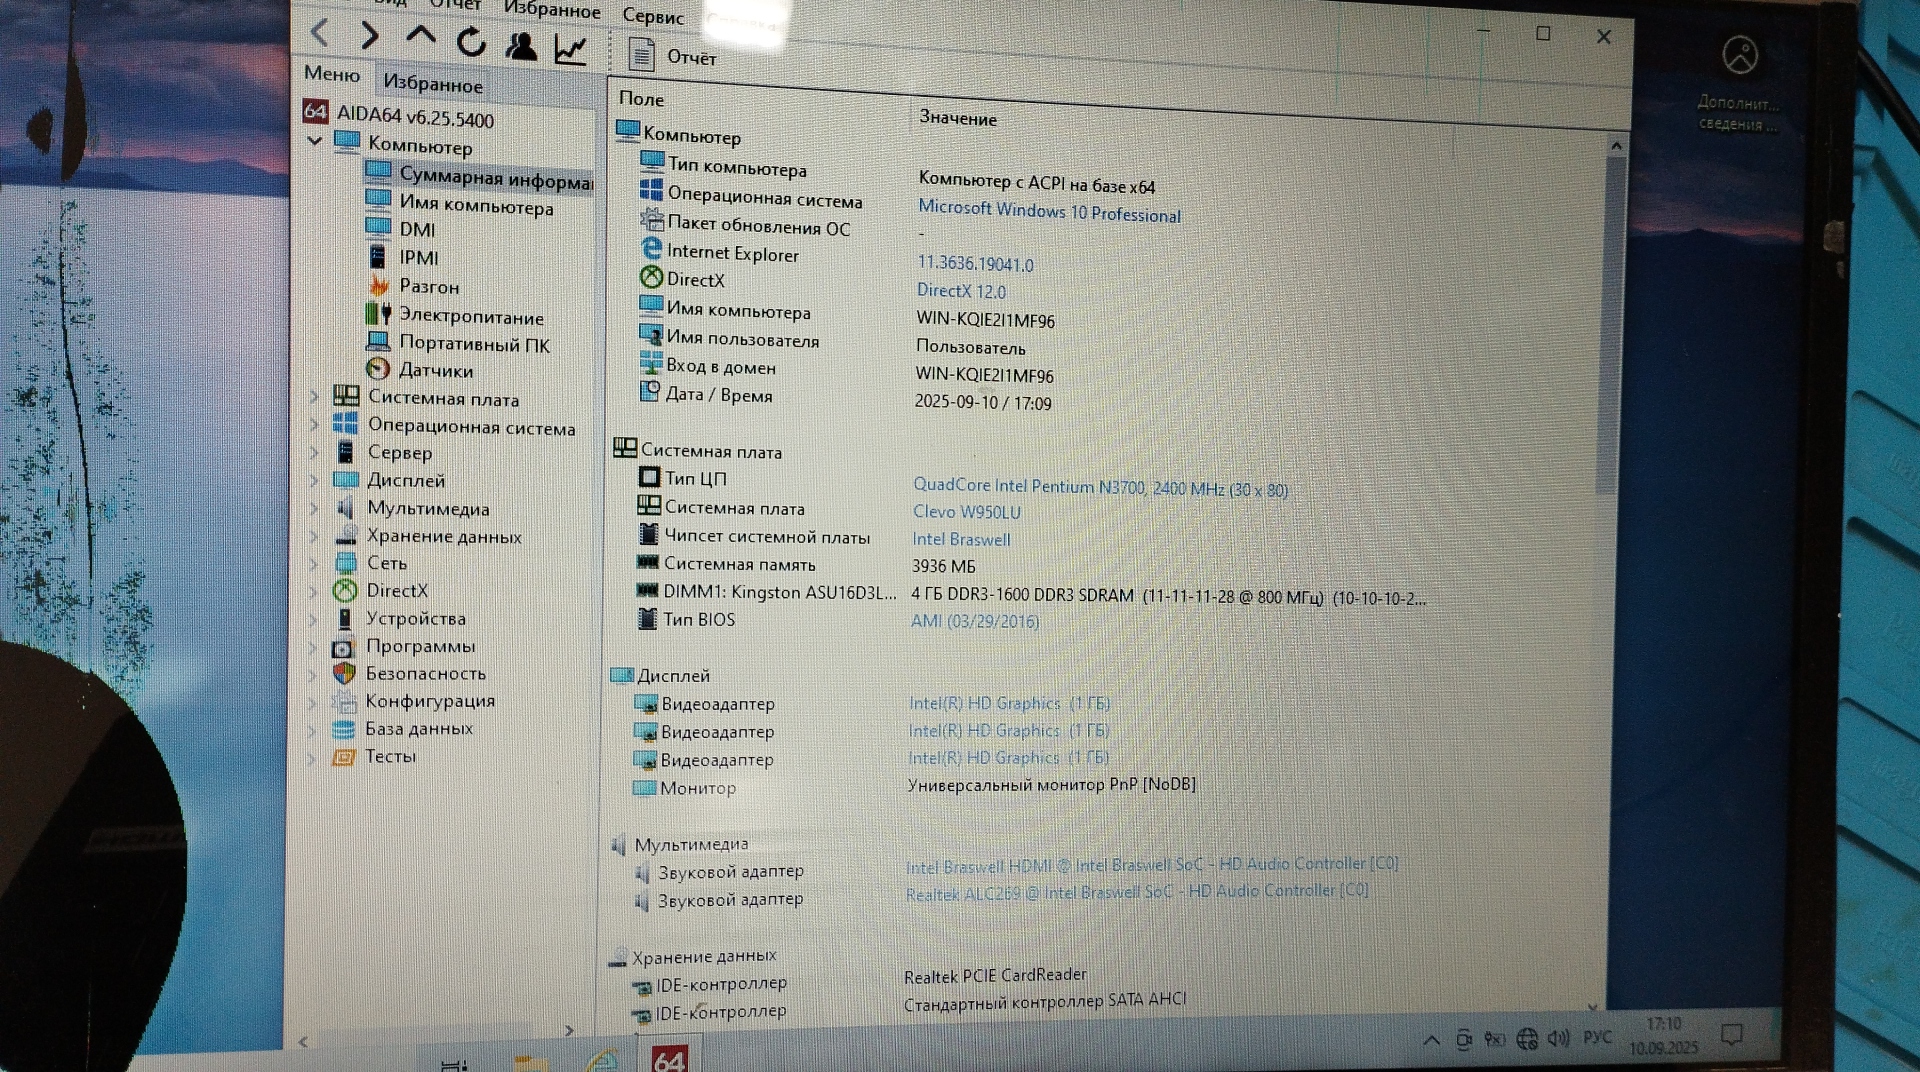Open the user profile toolbar icon
Viewport: 1920px width, 1072px height.
tap(520, 46)
